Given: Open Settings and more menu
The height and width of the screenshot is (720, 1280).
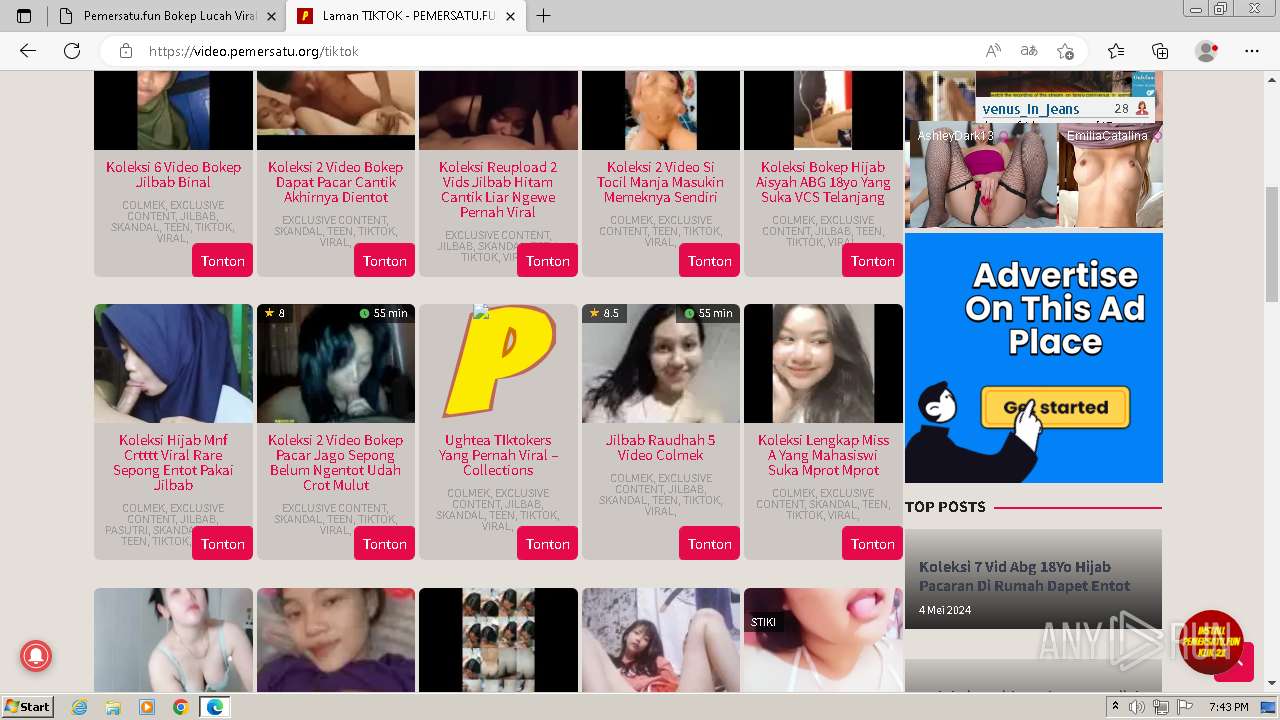Looking at the screenshot, I should pos(1252,51).
